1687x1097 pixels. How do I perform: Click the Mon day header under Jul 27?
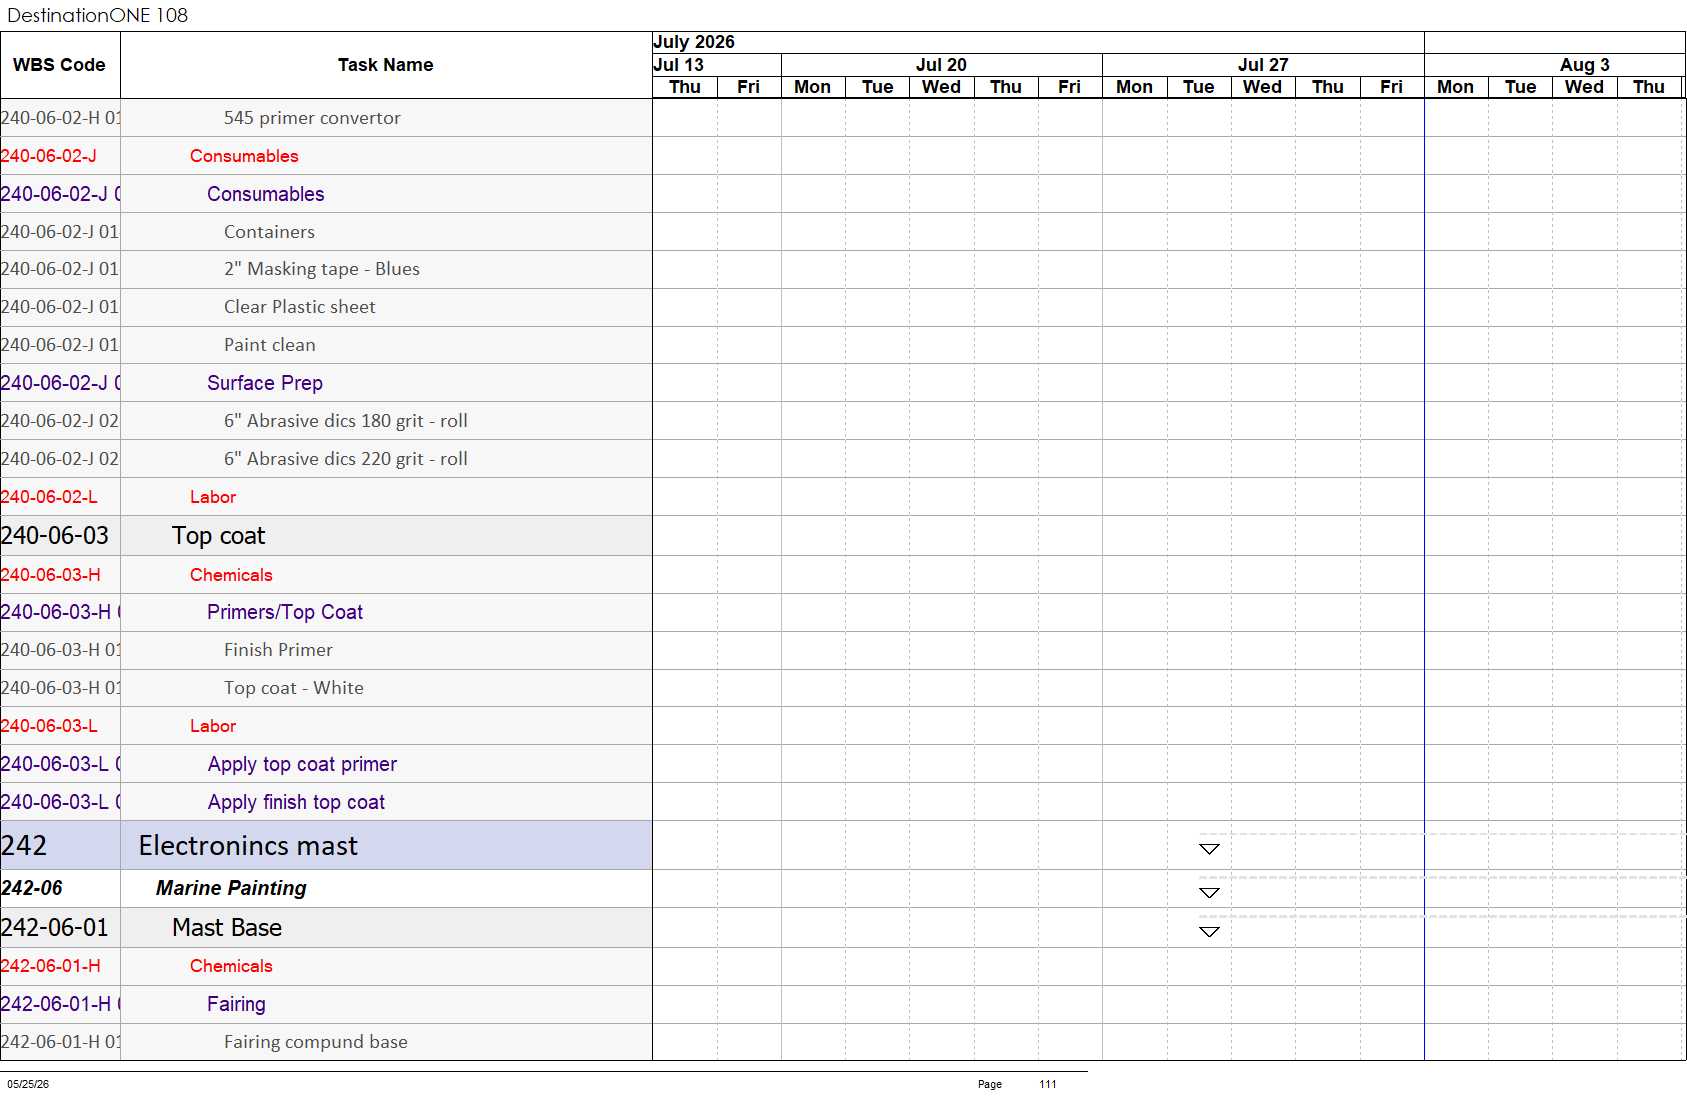pos(1134,87)
